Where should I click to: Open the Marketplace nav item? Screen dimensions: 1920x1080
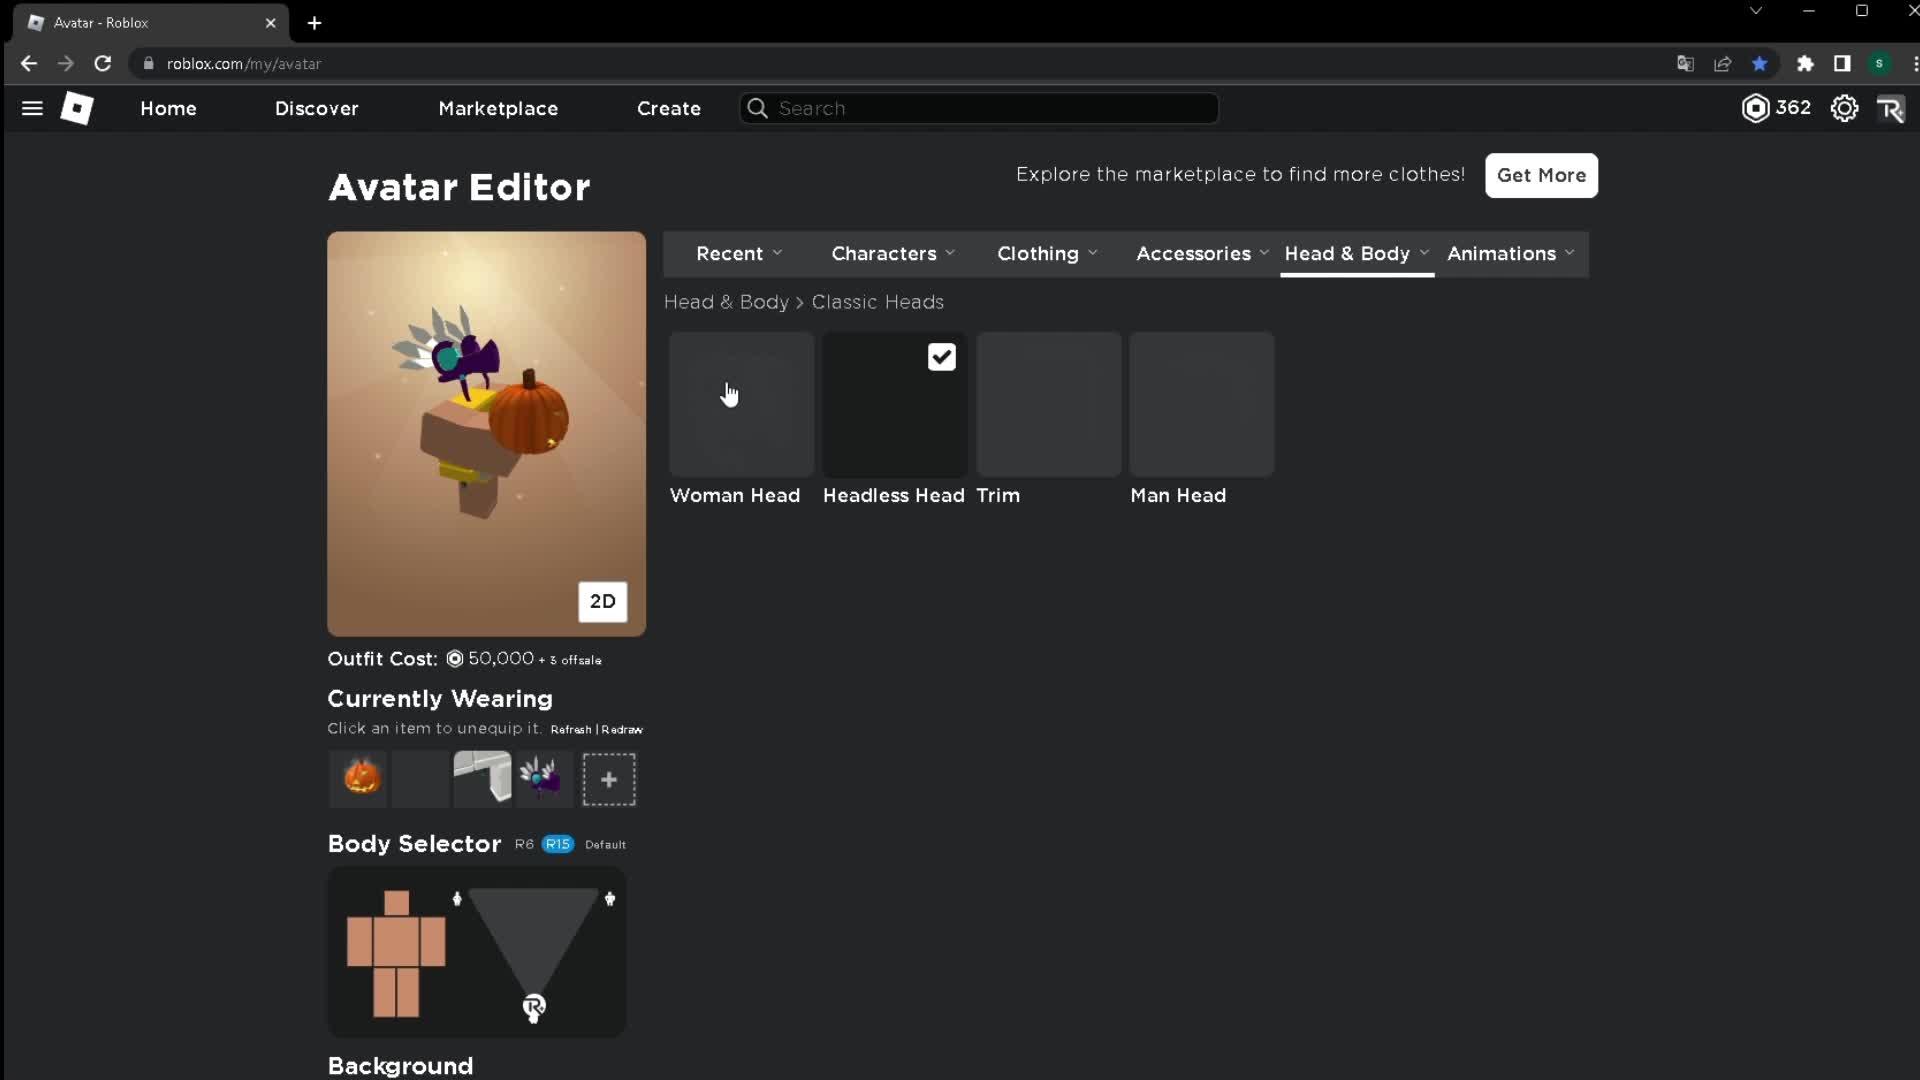coord(498,108)
